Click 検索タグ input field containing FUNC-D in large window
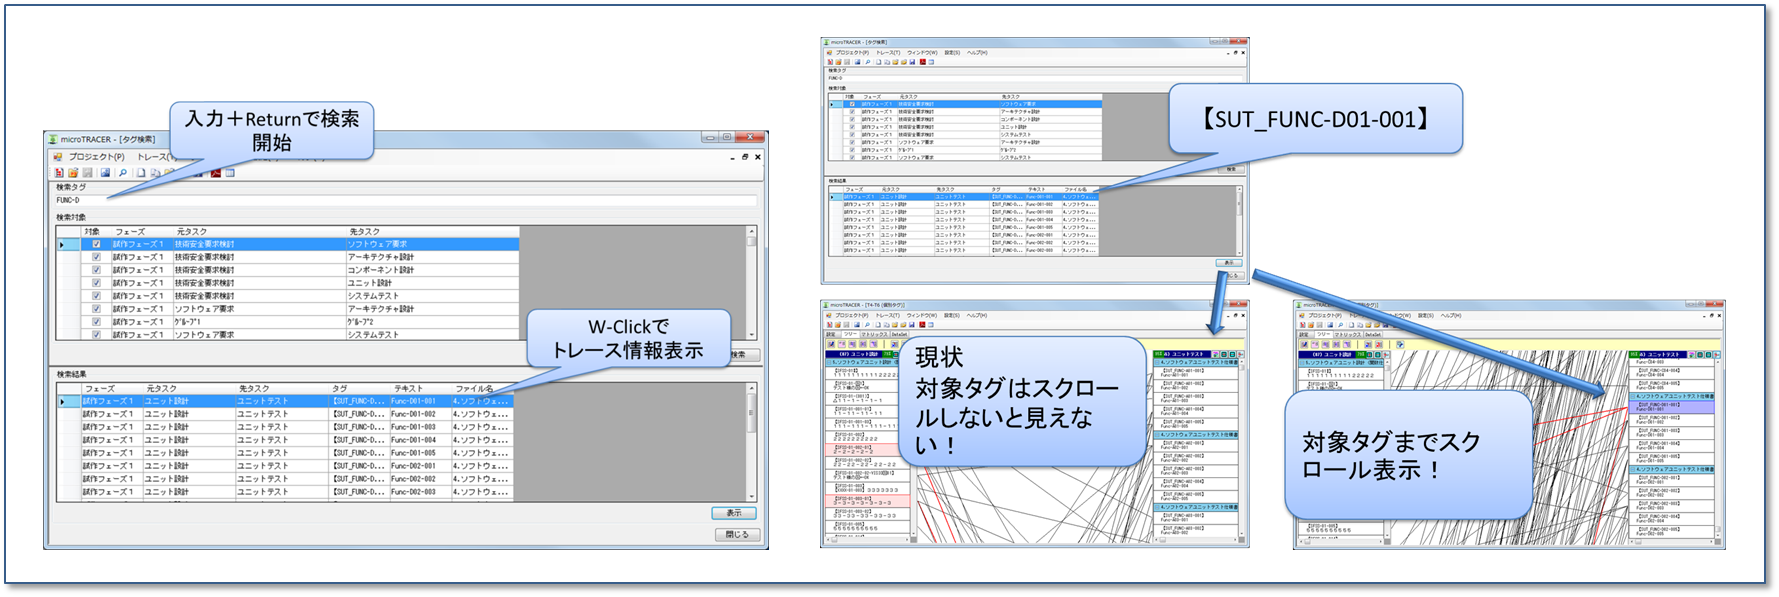 pos(406,200)
